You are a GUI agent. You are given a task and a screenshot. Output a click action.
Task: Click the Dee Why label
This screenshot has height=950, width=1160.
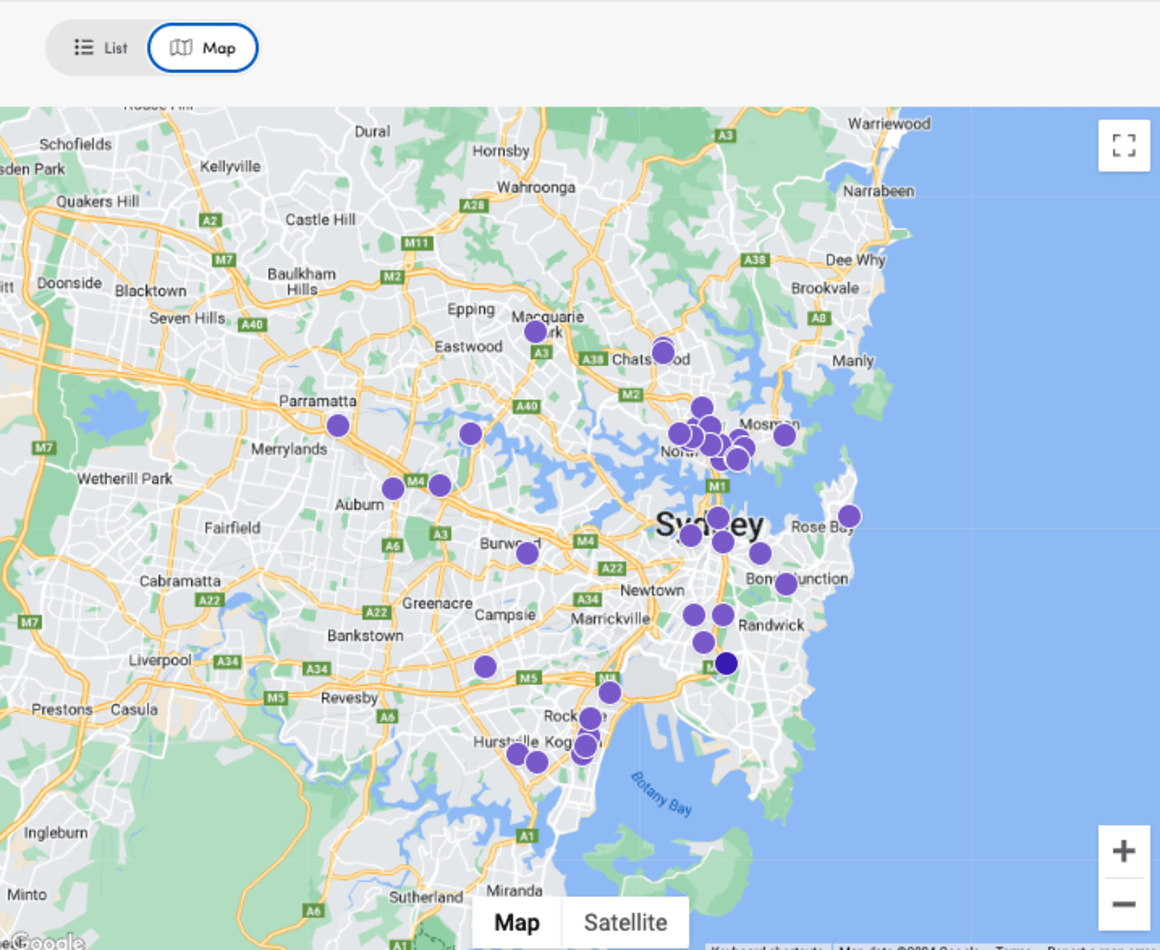tap(855, 260)
